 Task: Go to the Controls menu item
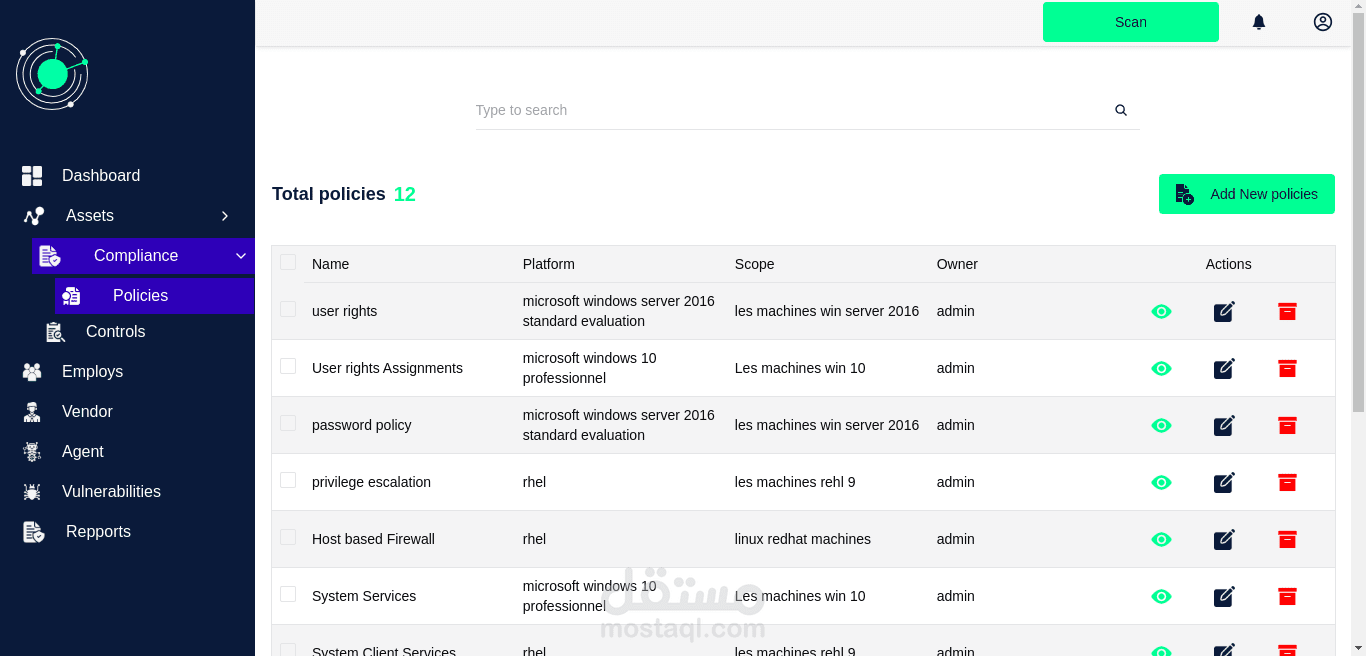click(115, 331)
